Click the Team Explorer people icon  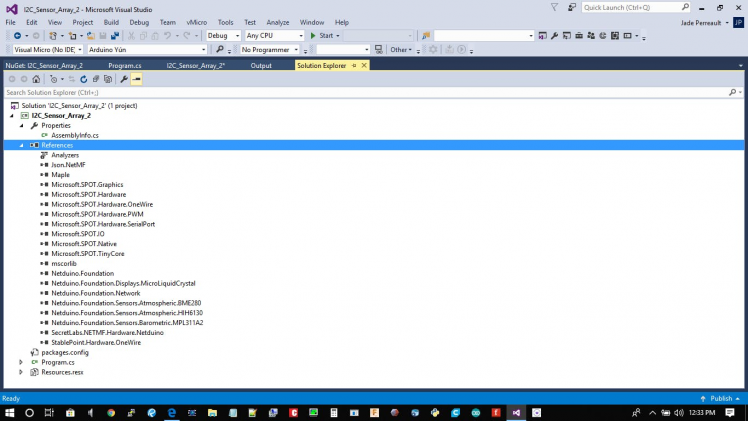pos(591,36)
